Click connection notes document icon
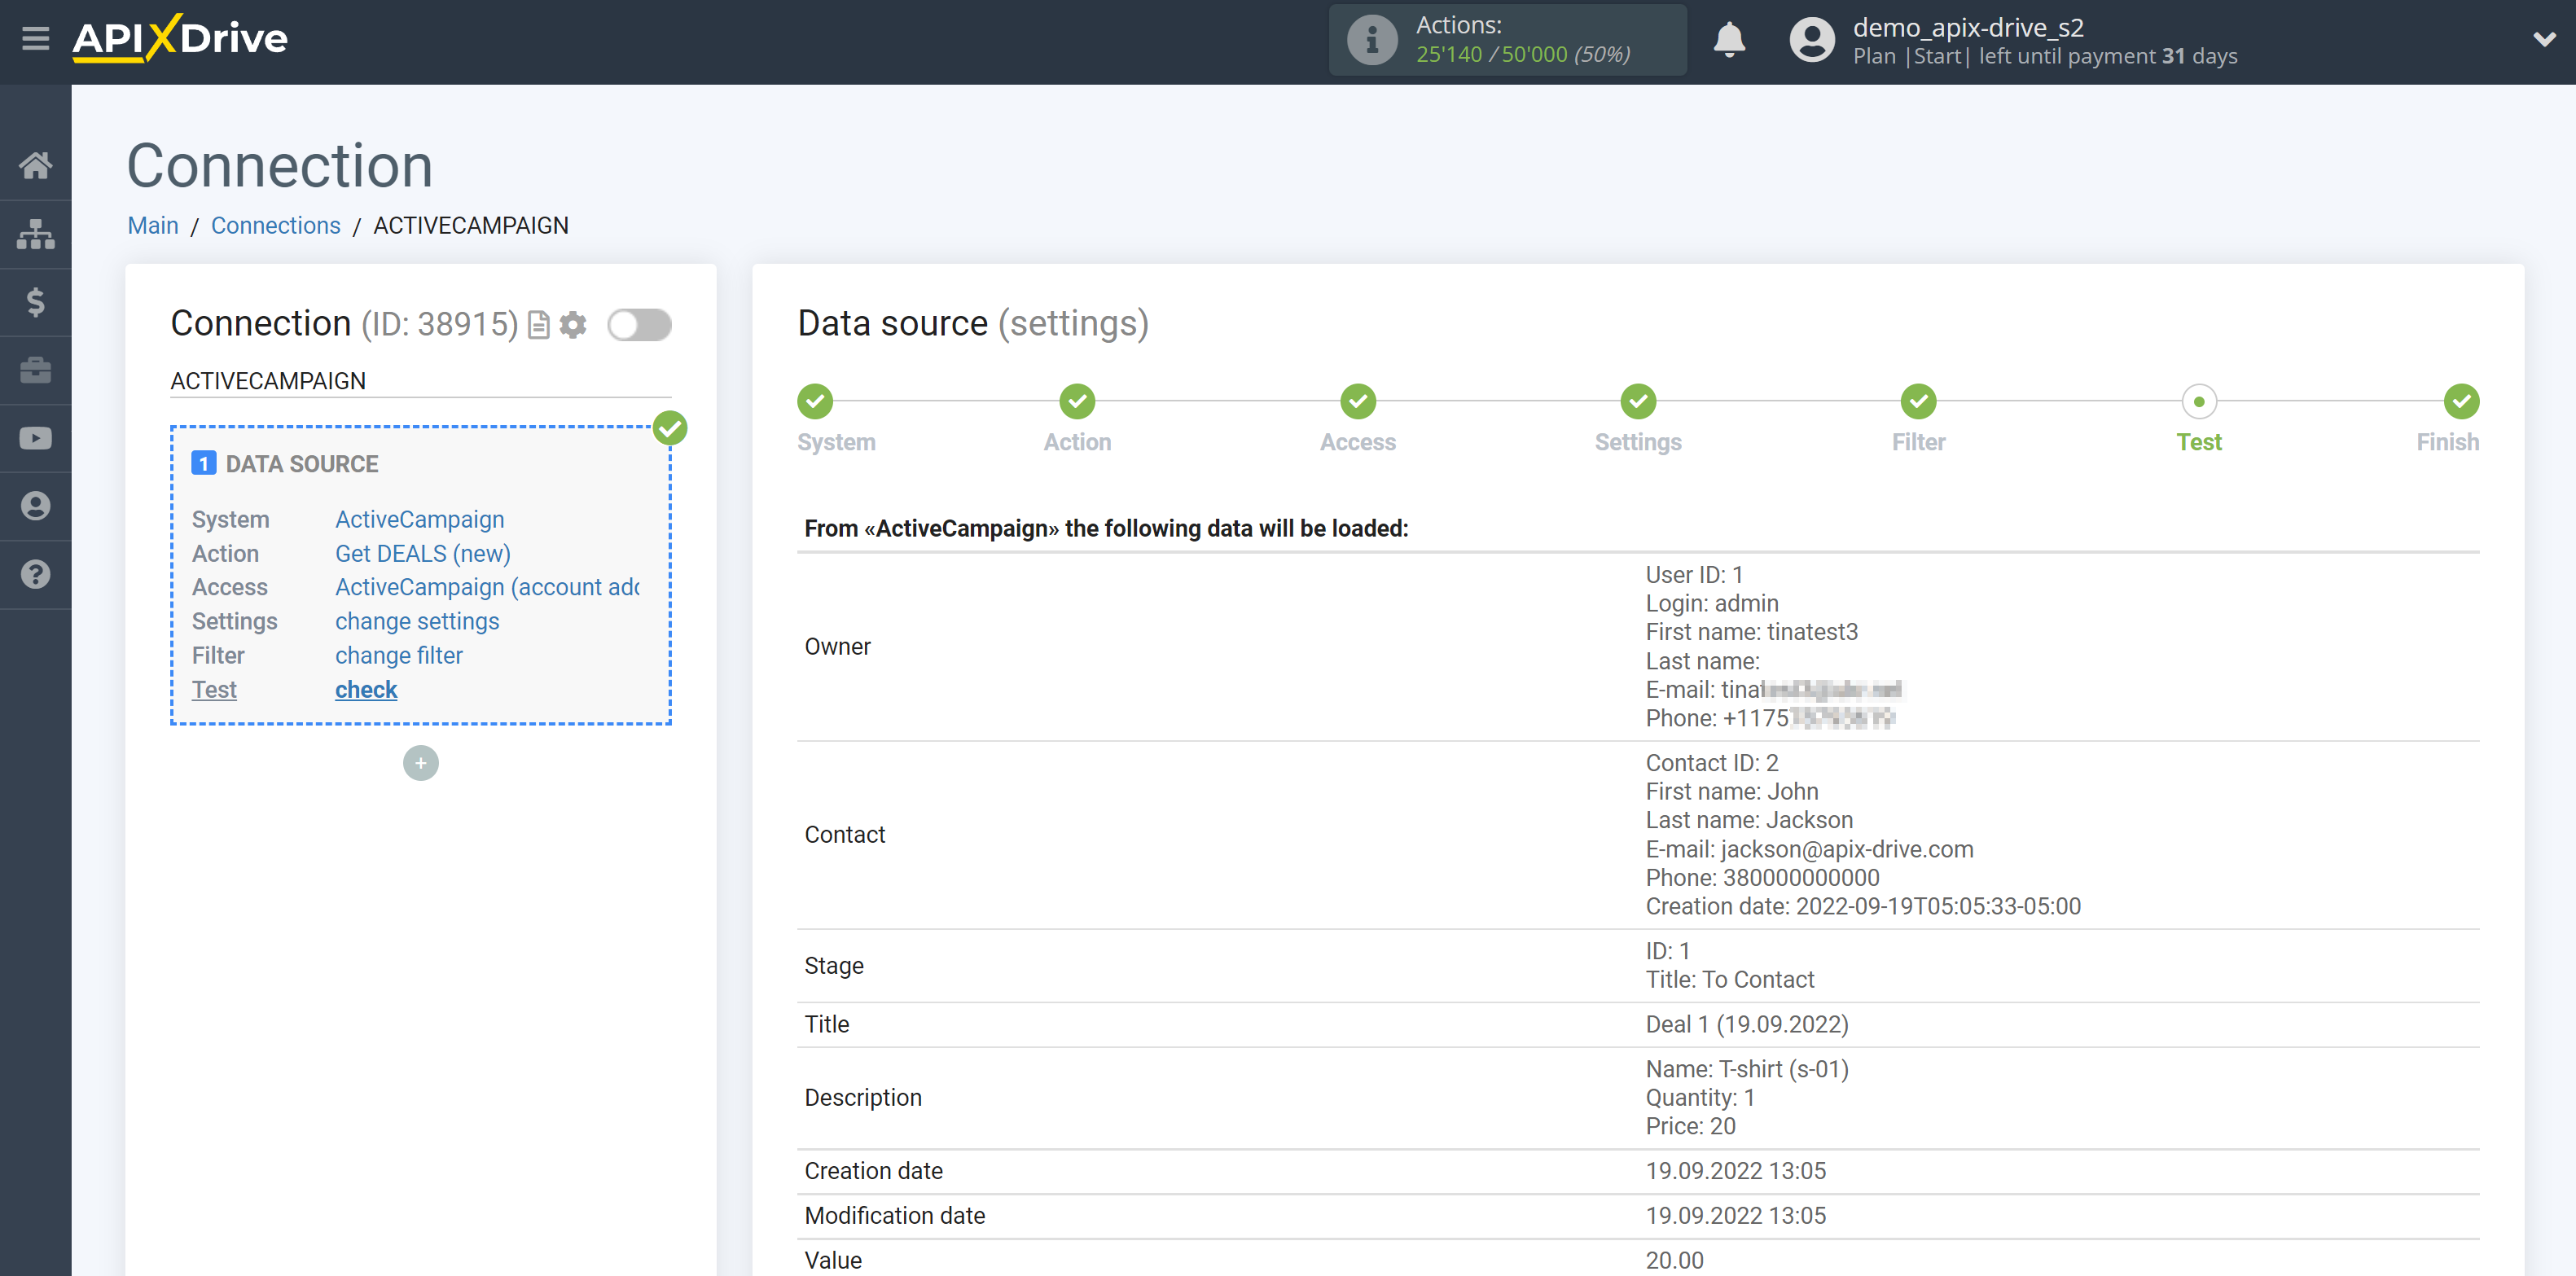The height and width of the screenshot is (1276, 2576). (x=539, y=325)
